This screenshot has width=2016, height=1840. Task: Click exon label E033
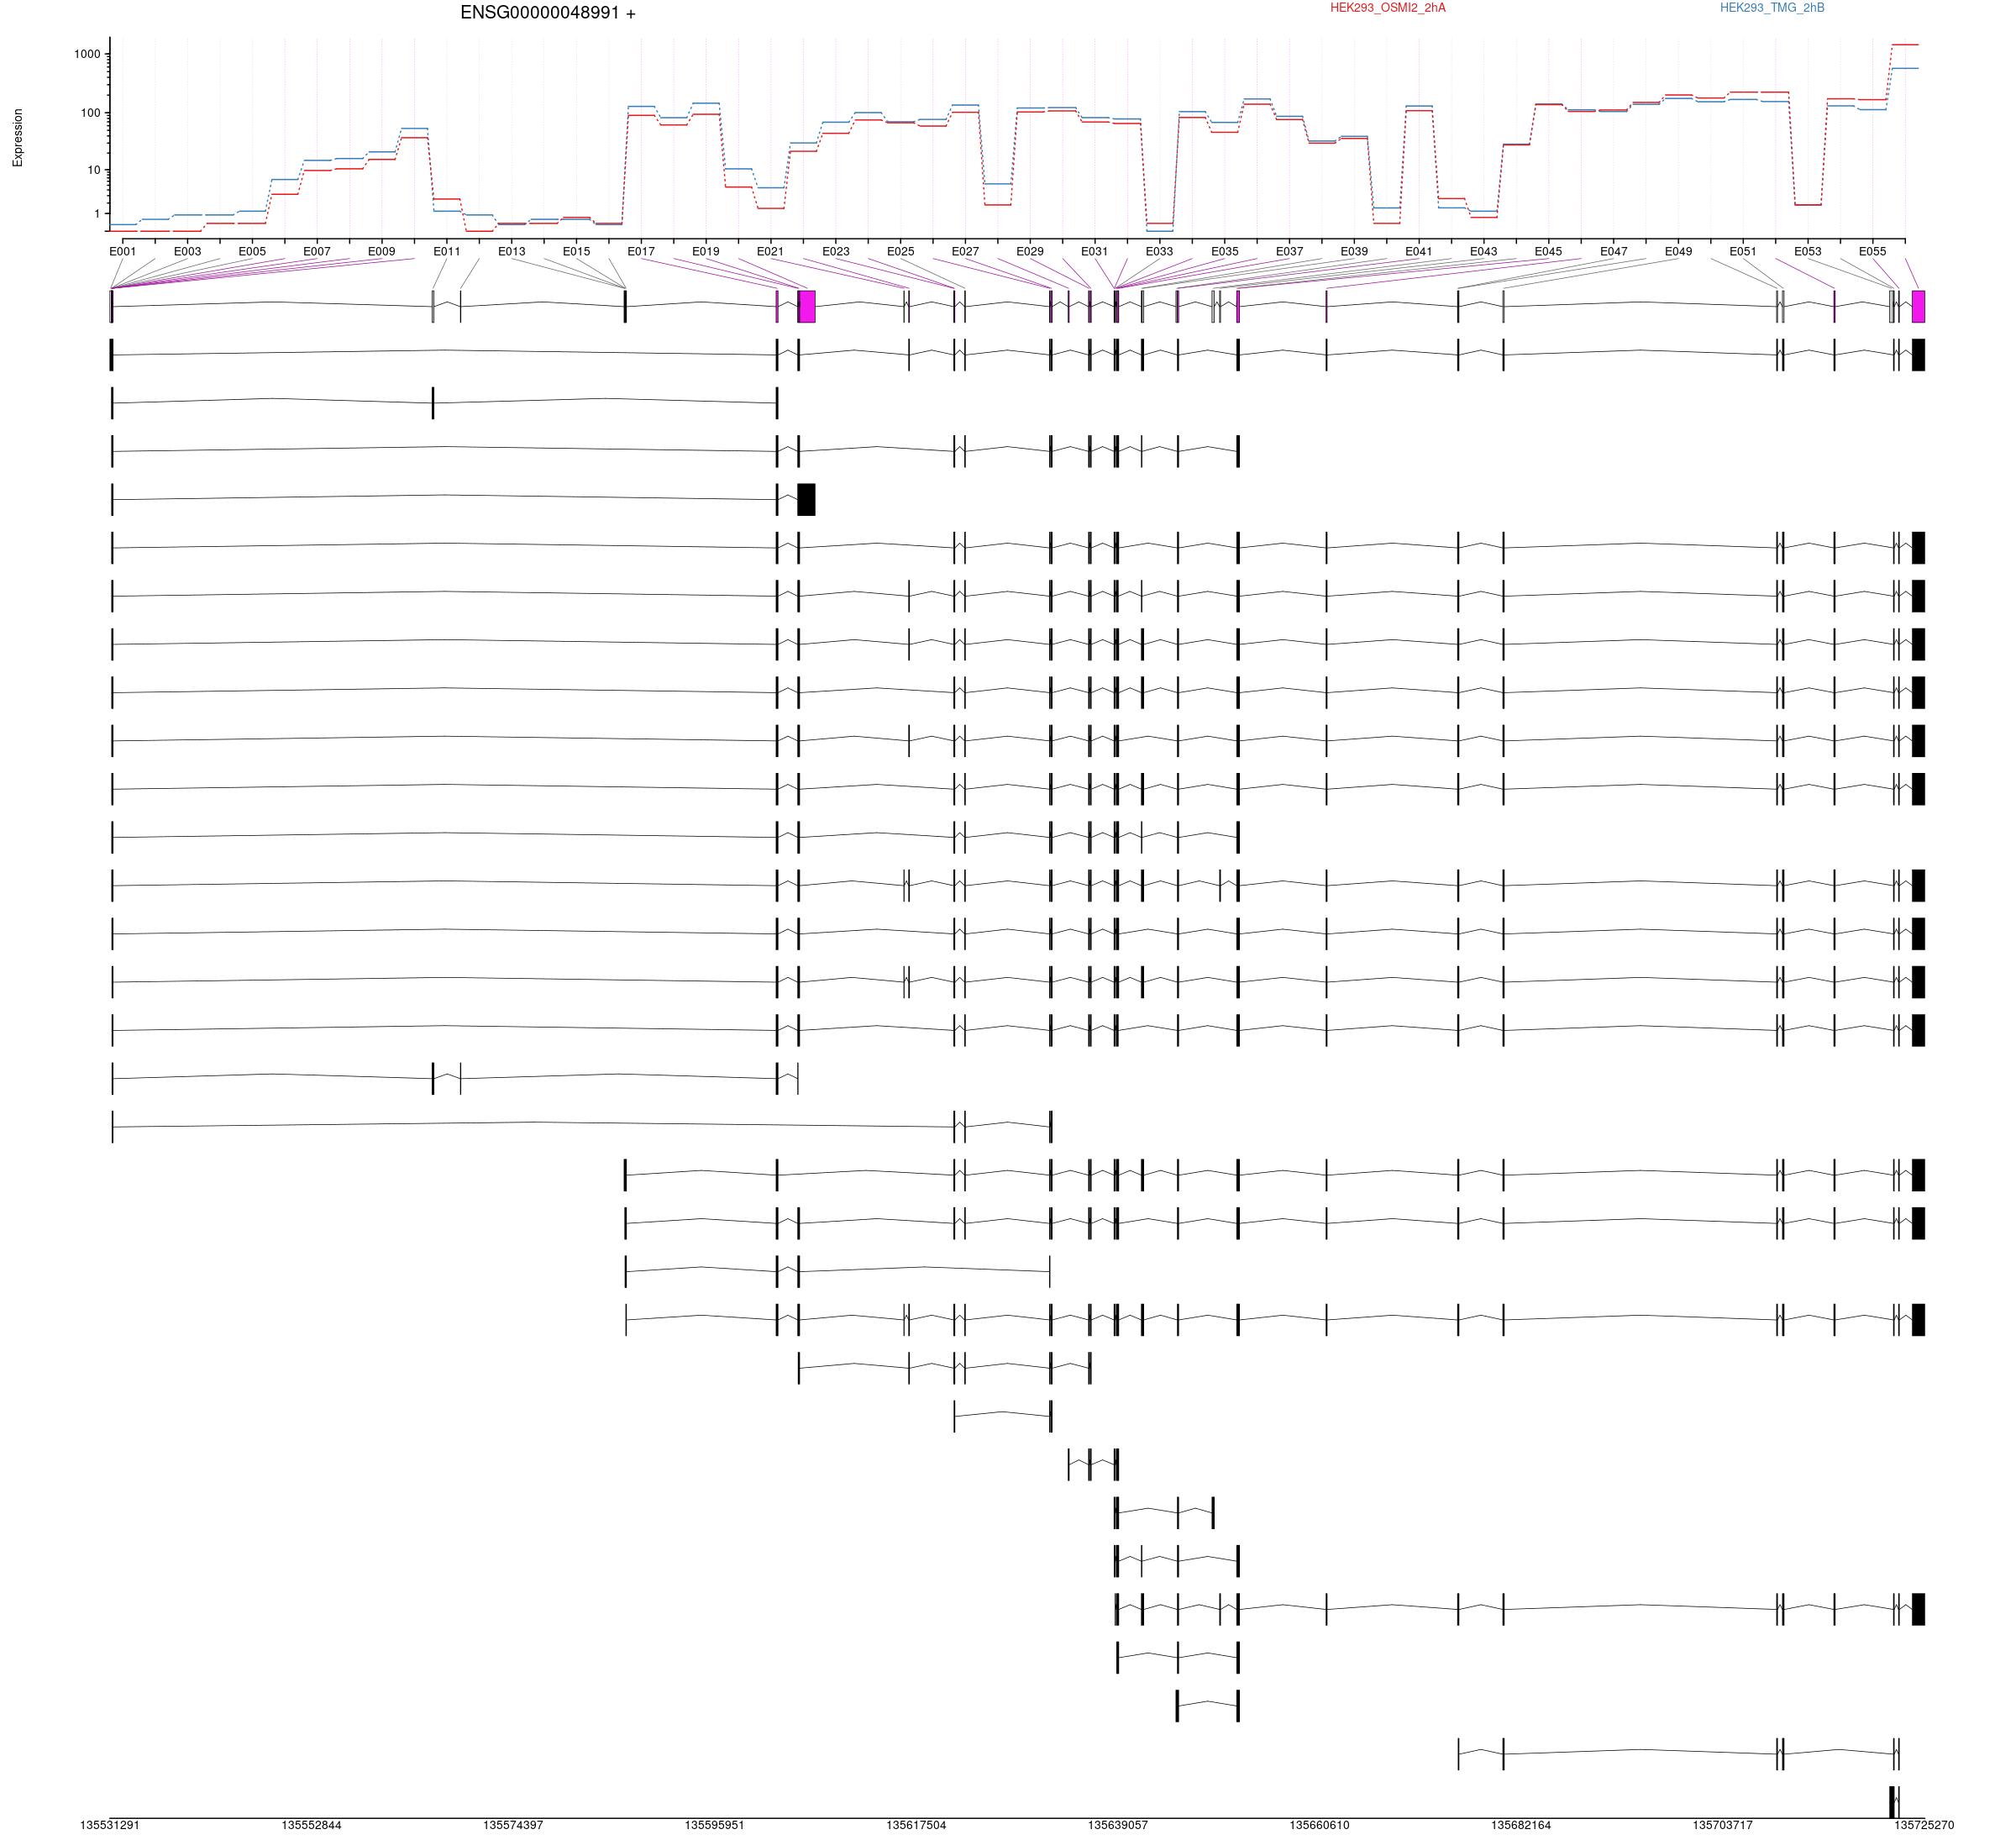click(x=1159, y=252)
